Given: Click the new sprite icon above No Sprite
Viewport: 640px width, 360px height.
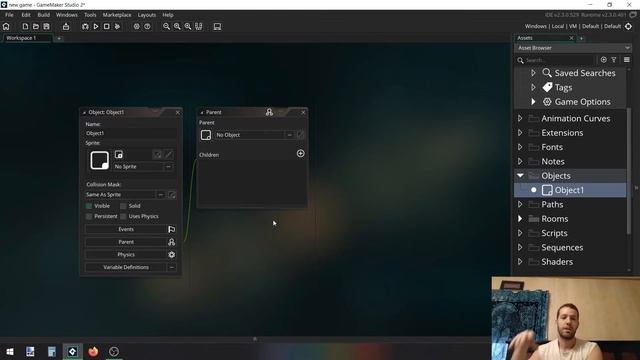Looking at the screenshot, I should 119,154.
